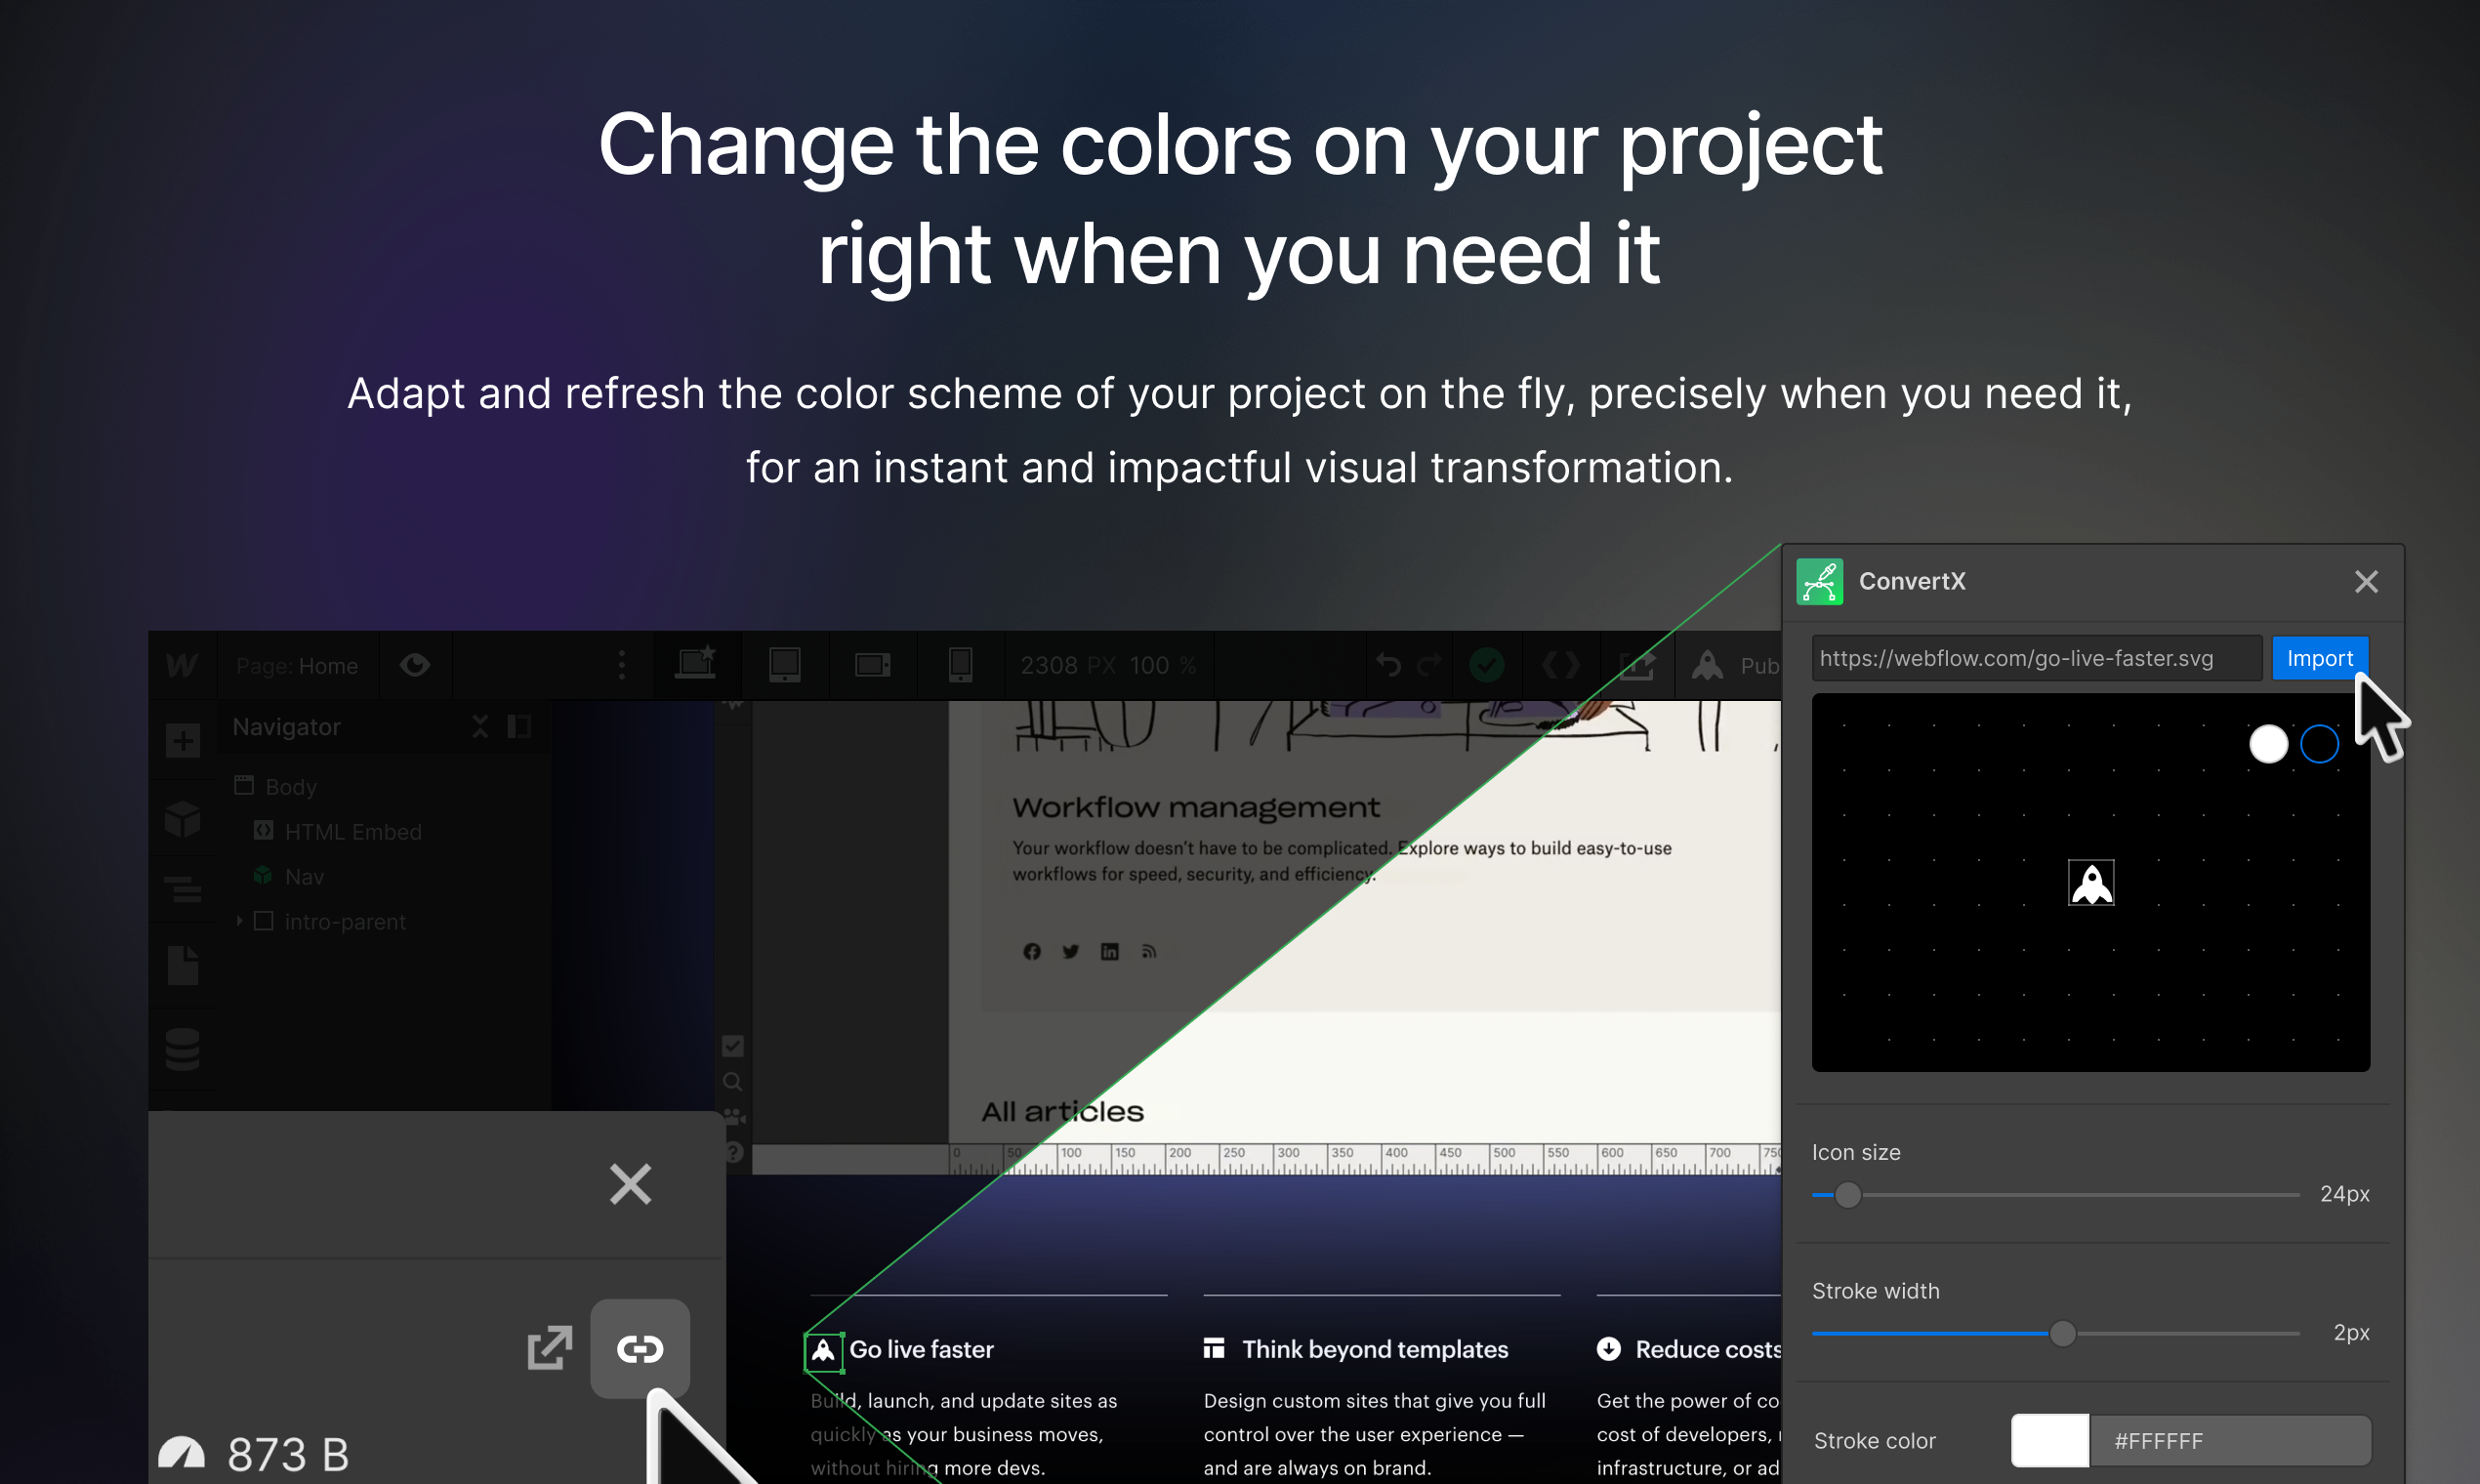
Task: Click the 873 B file size label
Action: [x=288, y=1454]
